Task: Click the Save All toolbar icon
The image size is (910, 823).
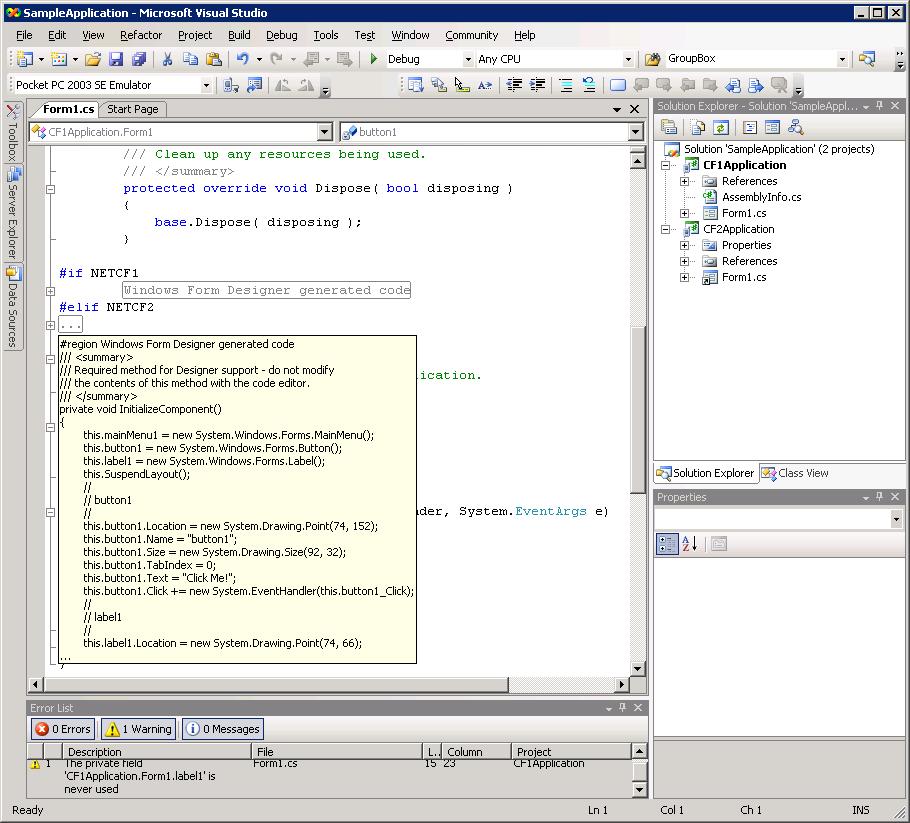Action: point(139,57)
